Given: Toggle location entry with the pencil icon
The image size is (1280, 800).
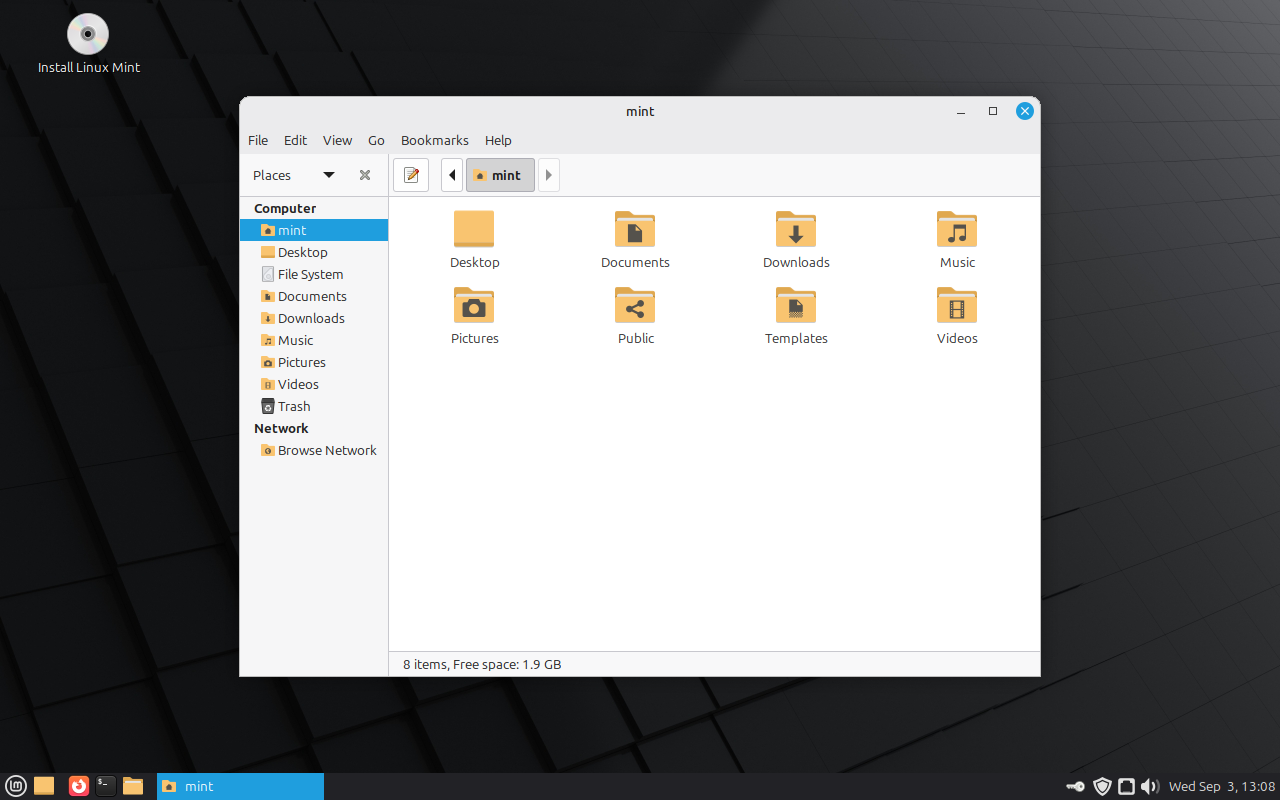Looking at the screenshot, I should coord(411,175).
